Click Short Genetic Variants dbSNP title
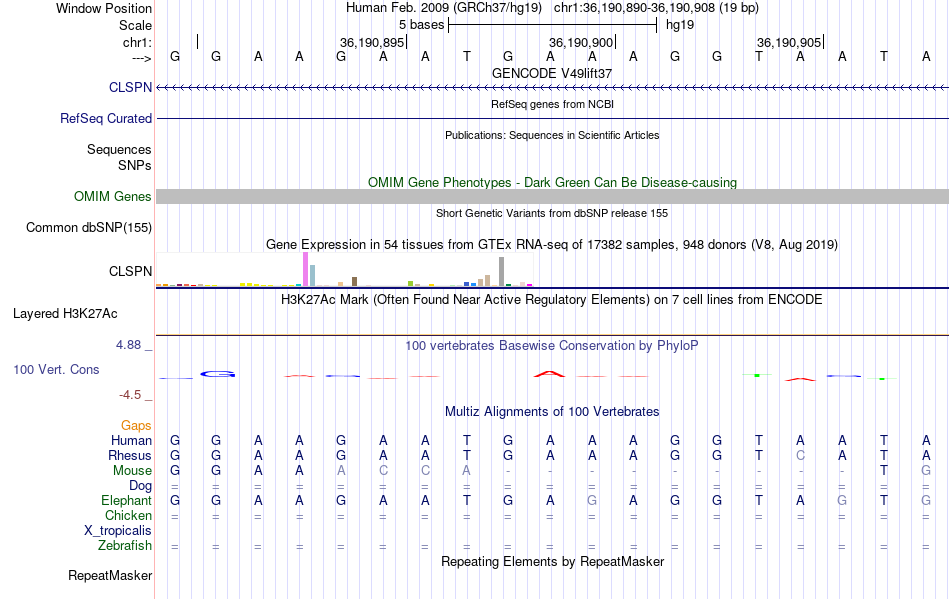950x599 pixels. click(x=552, y=213)
